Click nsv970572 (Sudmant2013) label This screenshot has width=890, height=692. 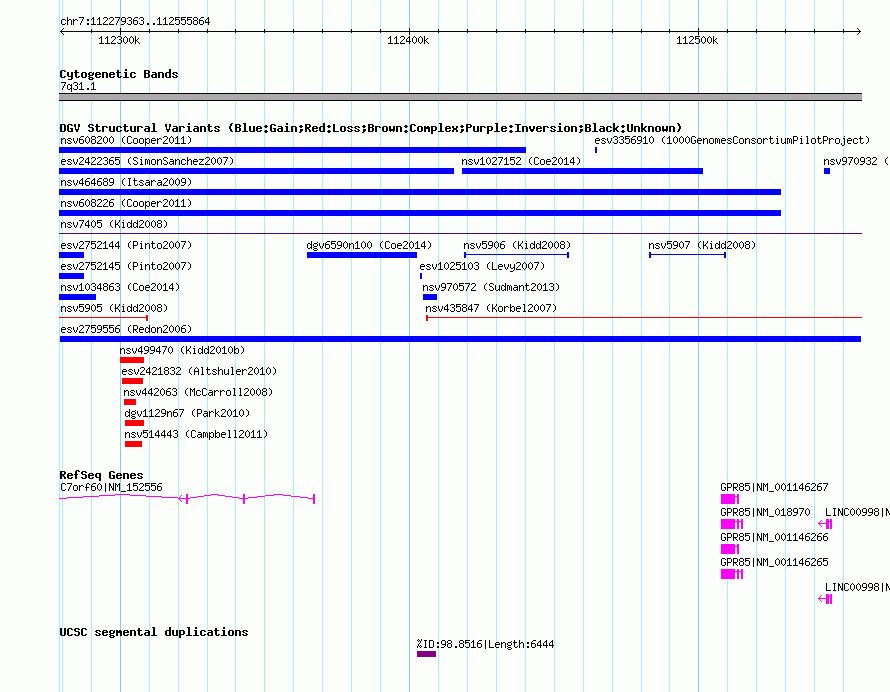coord(491,287)
